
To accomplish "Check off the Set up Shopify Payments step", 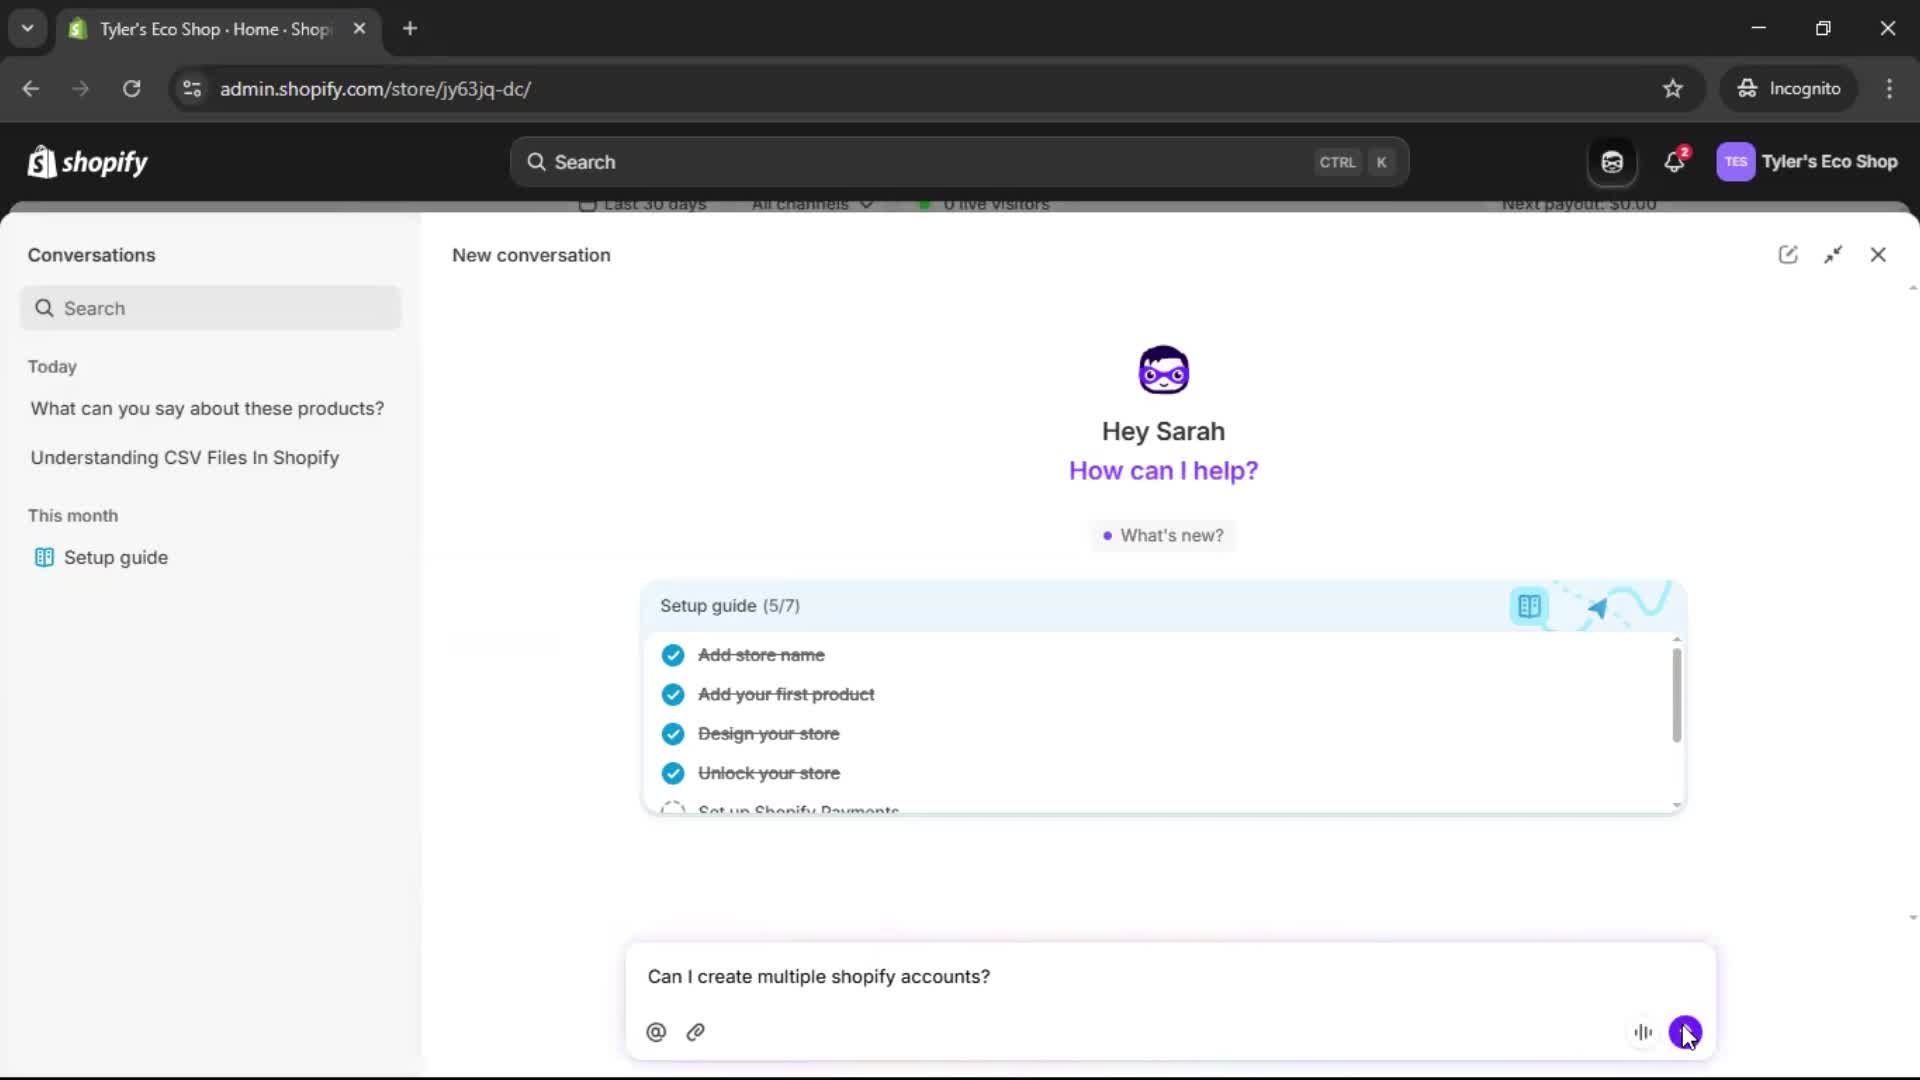I will pos(673,808).
